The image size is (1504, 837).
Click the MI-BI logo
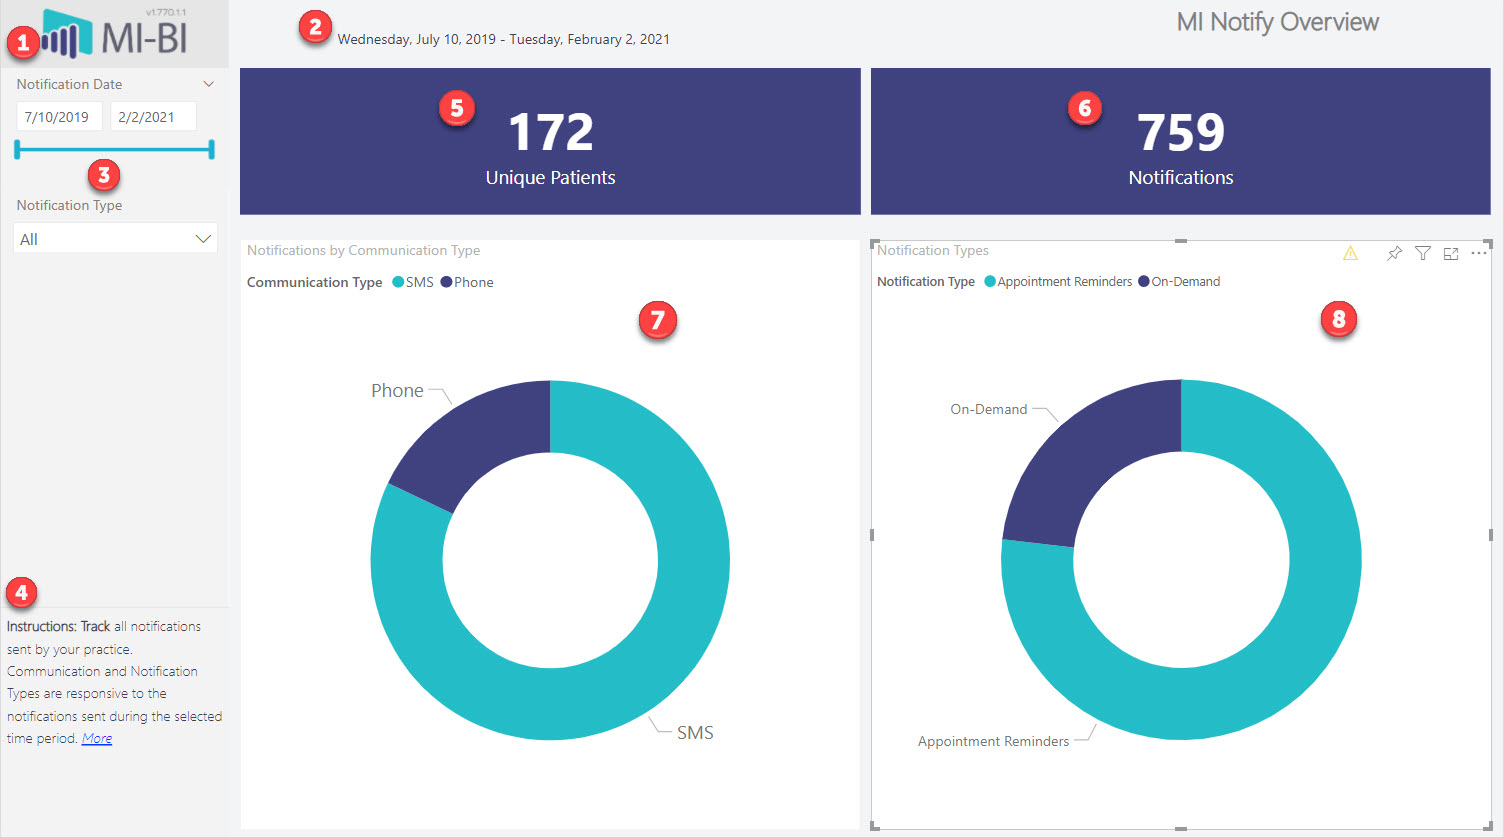pyautogui.click(x=115, y=34)
